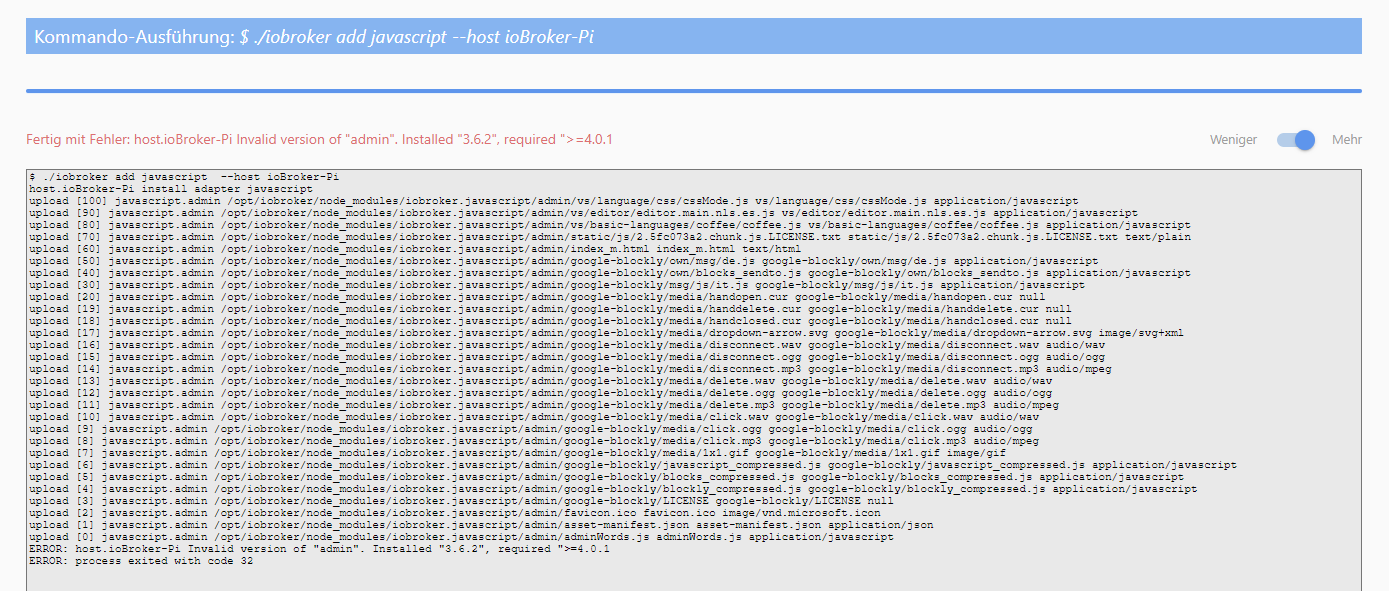
Task: Click the 'upload [4]' blockly_compressed.js log line
Action: (x=612, y=488)
